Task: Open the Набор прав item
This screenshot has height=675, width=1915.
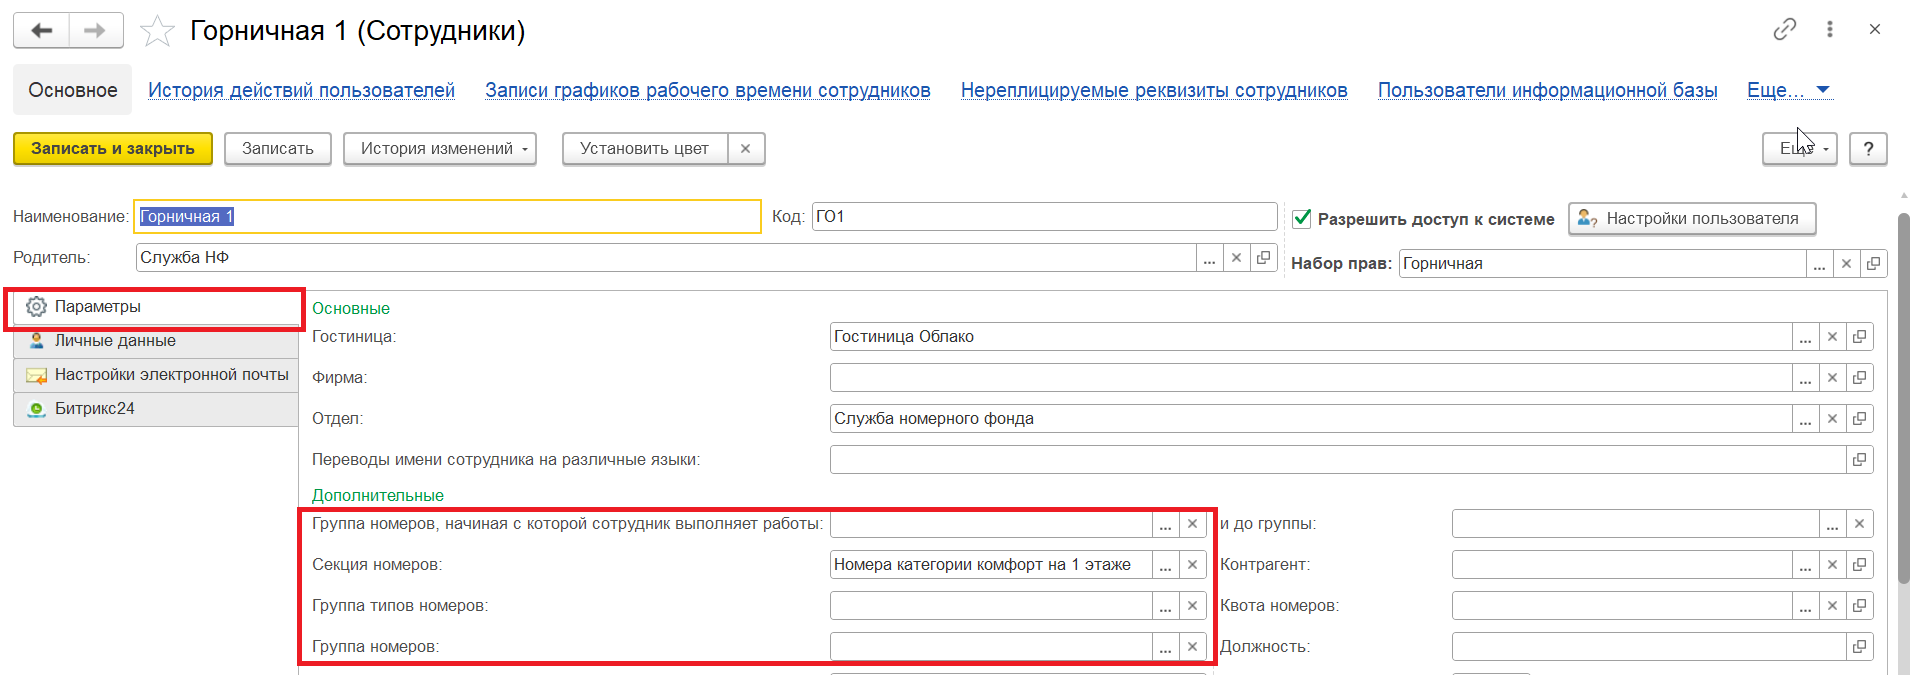Action: point(1873,264)
